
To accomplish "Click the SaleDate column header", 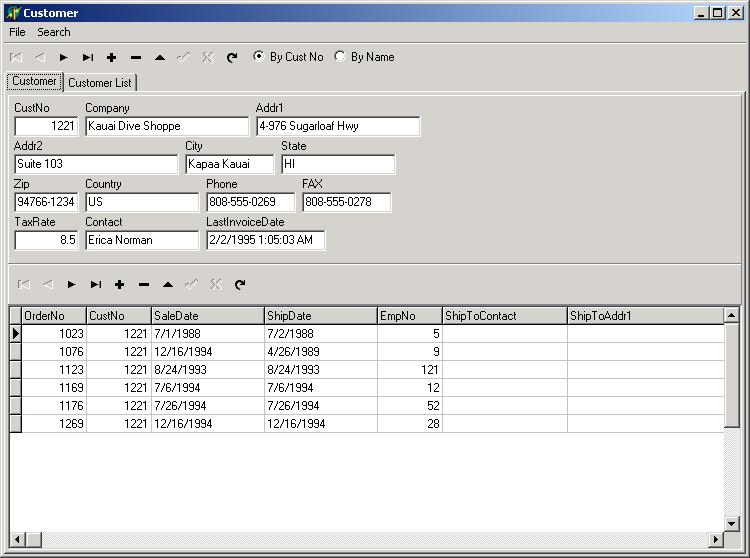I will [207, 316].
